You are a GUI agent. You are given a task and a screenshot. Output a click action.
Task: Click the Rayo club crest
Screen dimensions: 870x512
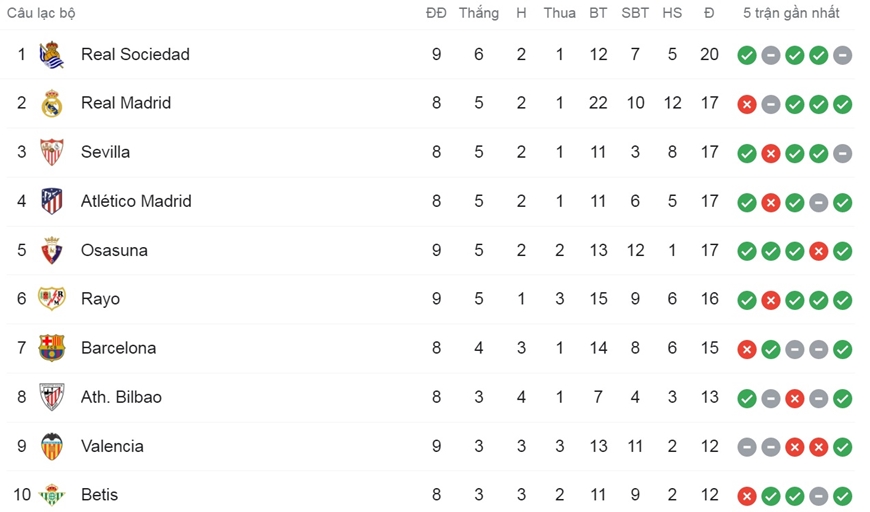(x=52, y=299)
